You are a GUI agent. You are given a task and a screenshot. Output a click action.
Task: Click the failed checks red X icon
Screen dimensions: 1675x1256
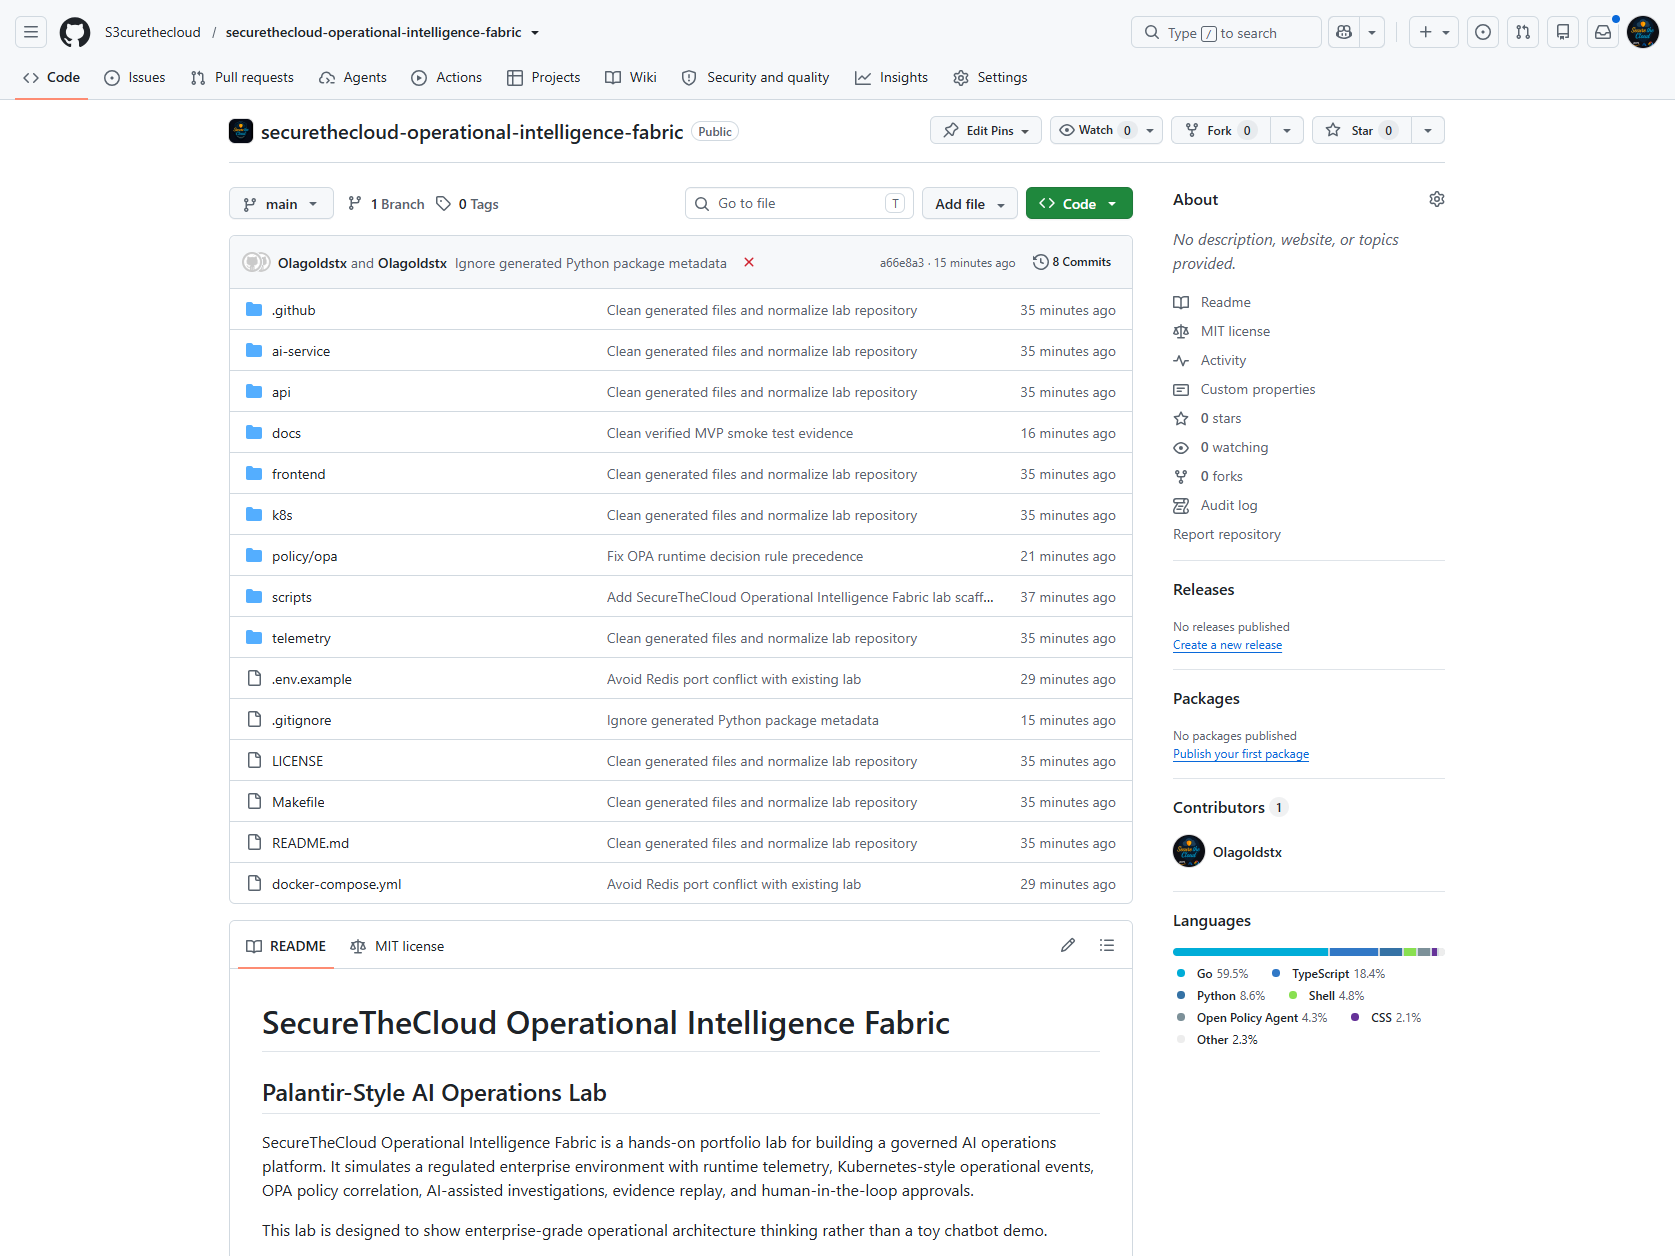point(749,262)
